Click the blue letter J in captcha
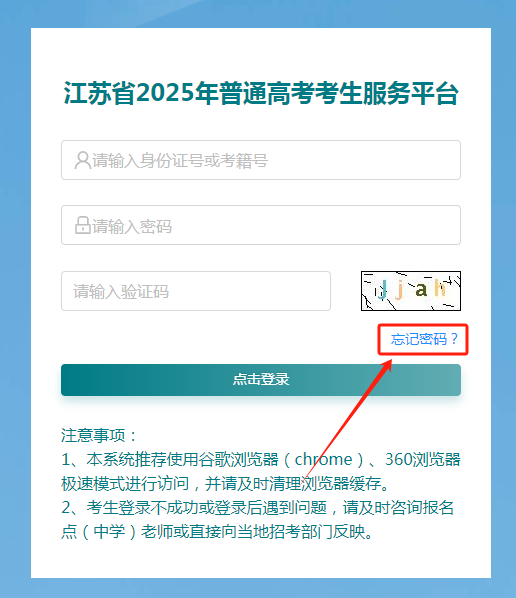Viewport: 516px width, 598px height. (383, 290)
